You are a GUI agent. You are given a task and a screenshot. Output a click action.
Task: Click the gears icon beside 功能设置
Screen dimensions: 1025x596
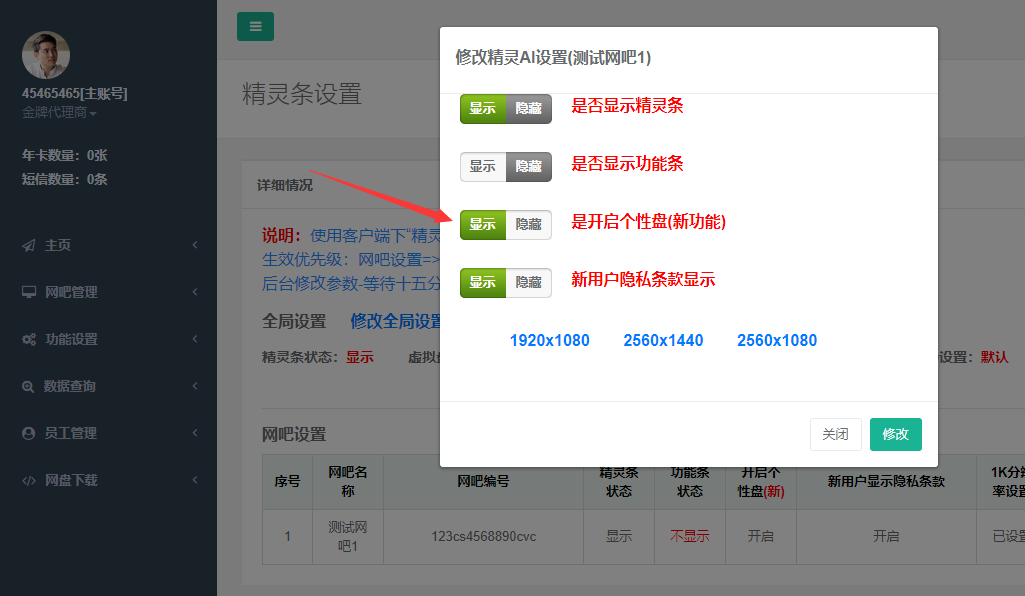(29, 339)
